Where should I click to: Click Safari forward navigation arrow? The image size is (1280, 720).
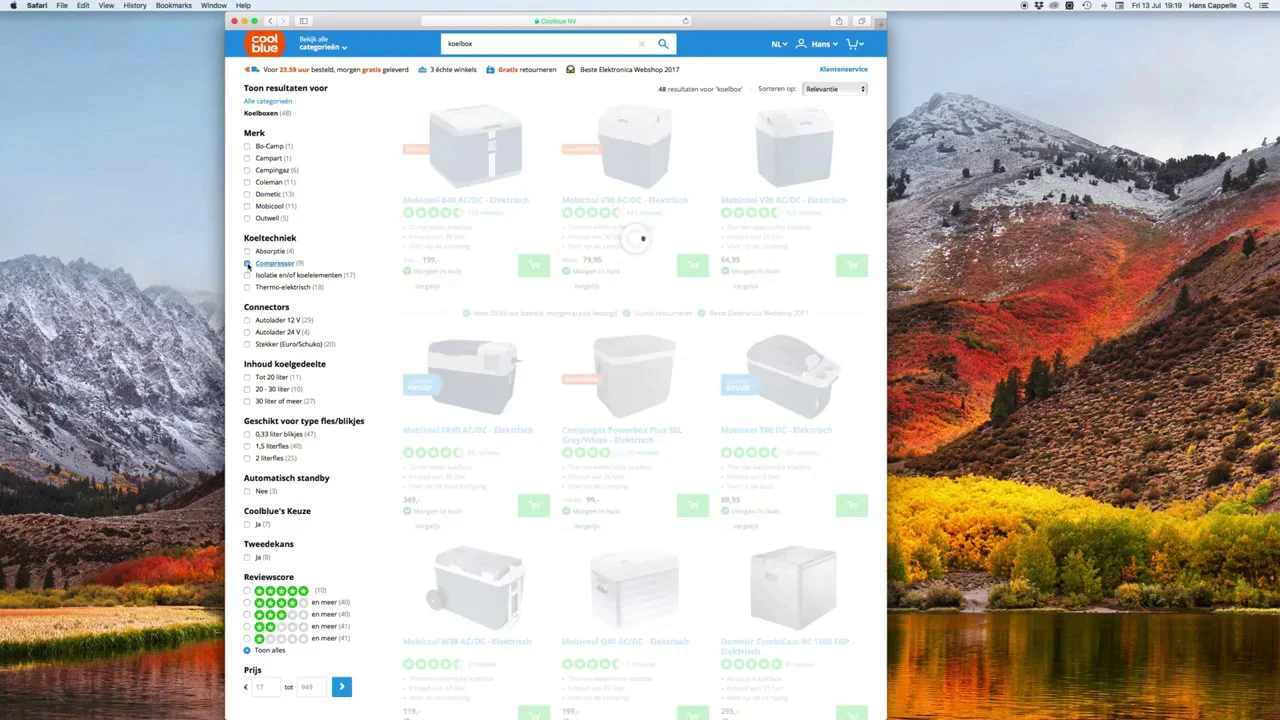(283, 21)
